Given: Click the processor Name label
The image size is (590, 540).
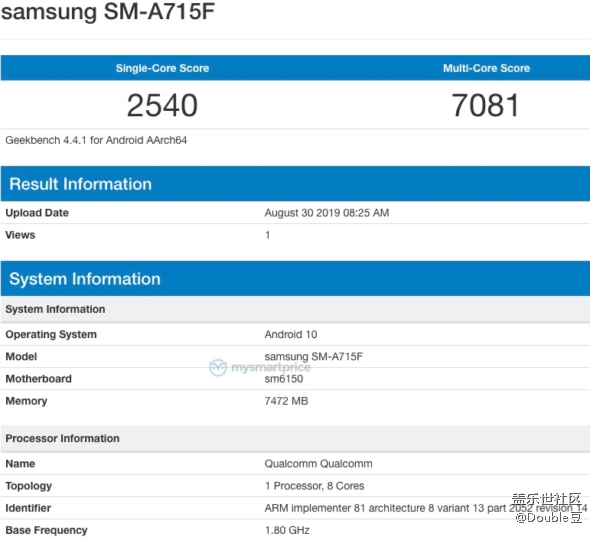Looking at the screenshot, I should (20, 464).
